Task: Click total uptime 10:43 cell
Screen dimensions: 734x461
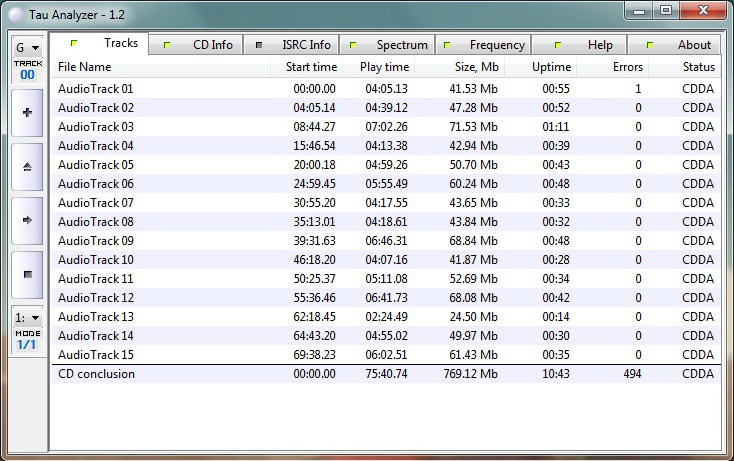Action: tap(556, 374)
